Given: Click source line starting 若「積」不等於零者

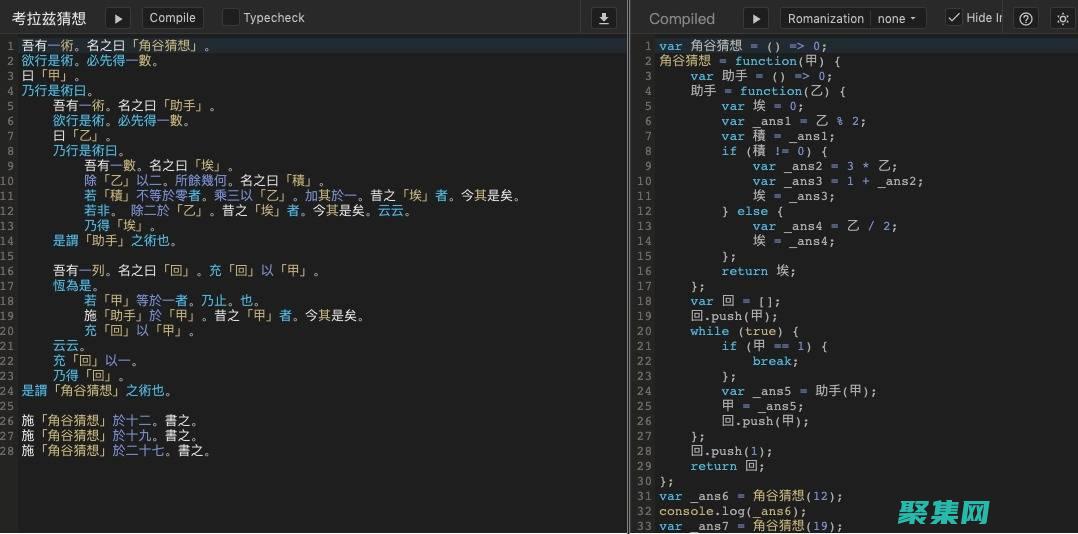Looking at the screenshot, I should click(302, 196).
